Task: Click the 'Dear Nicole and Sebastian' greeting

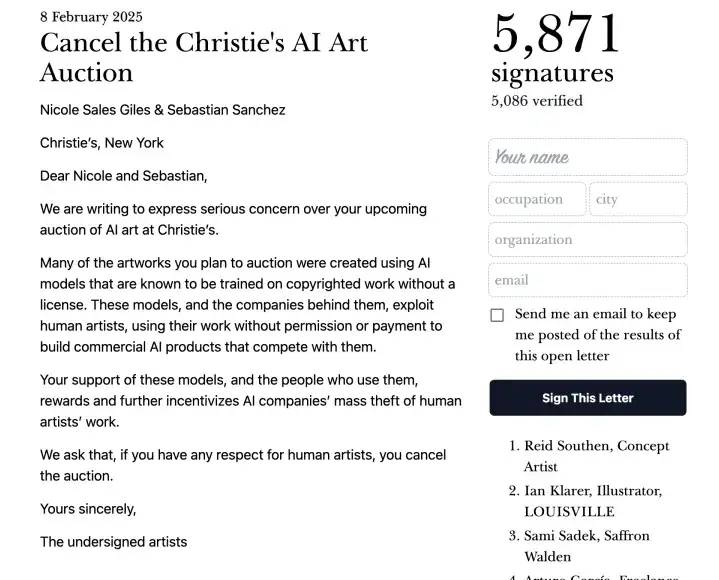Action: pyautogui.click(x=124, y=176)
